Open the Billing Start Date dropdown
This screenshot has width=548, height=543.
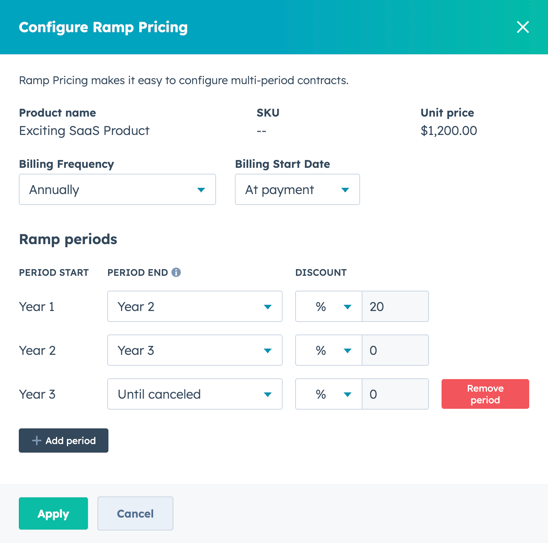(x=297, y=189)
